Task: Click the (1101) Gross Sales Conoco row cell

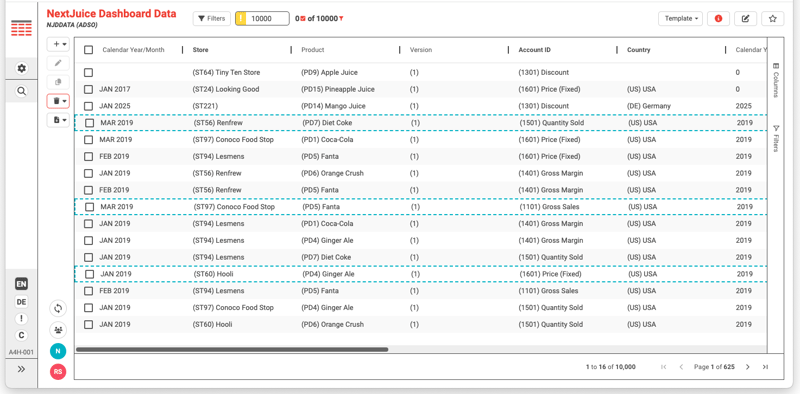Action: [x=549, y=207]
